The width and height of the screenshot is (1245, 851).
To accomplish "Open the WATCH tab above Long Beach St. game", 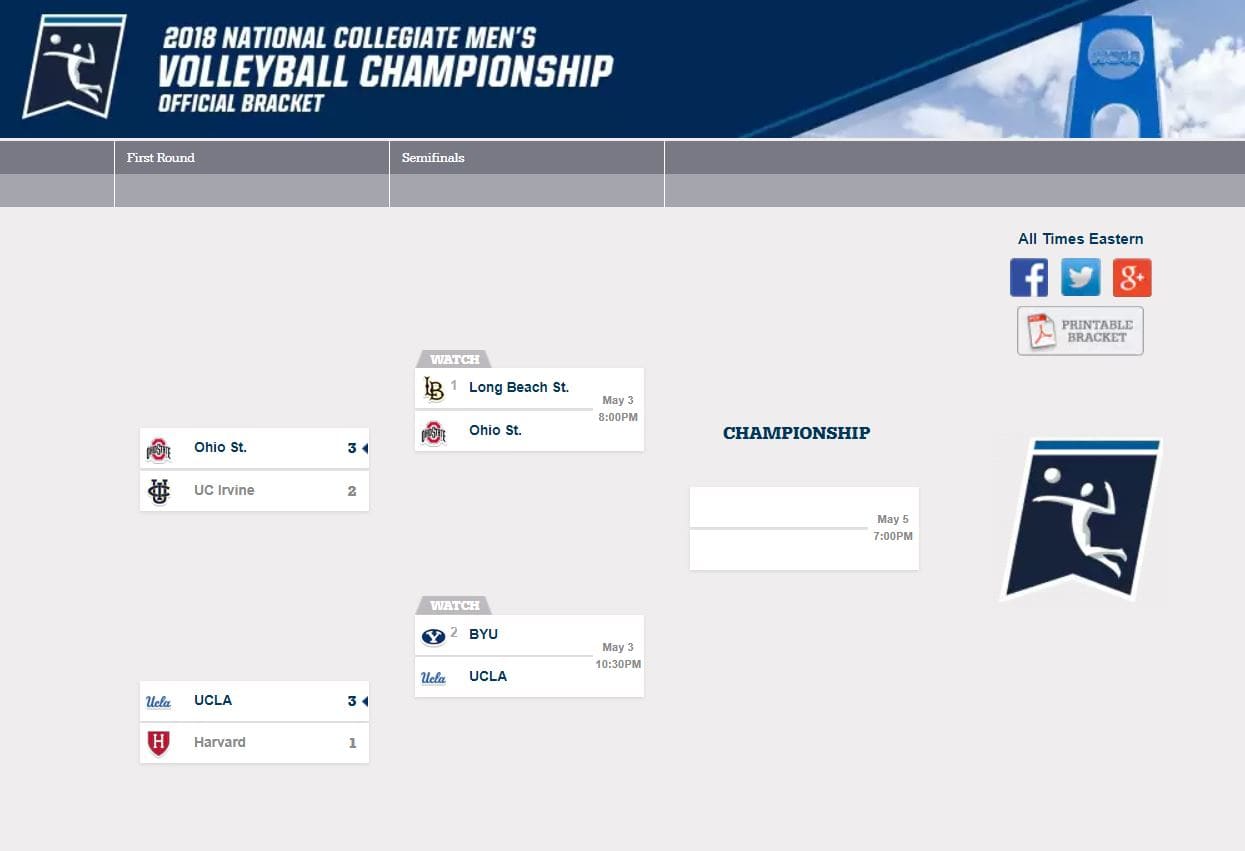I will coord(452,359).
